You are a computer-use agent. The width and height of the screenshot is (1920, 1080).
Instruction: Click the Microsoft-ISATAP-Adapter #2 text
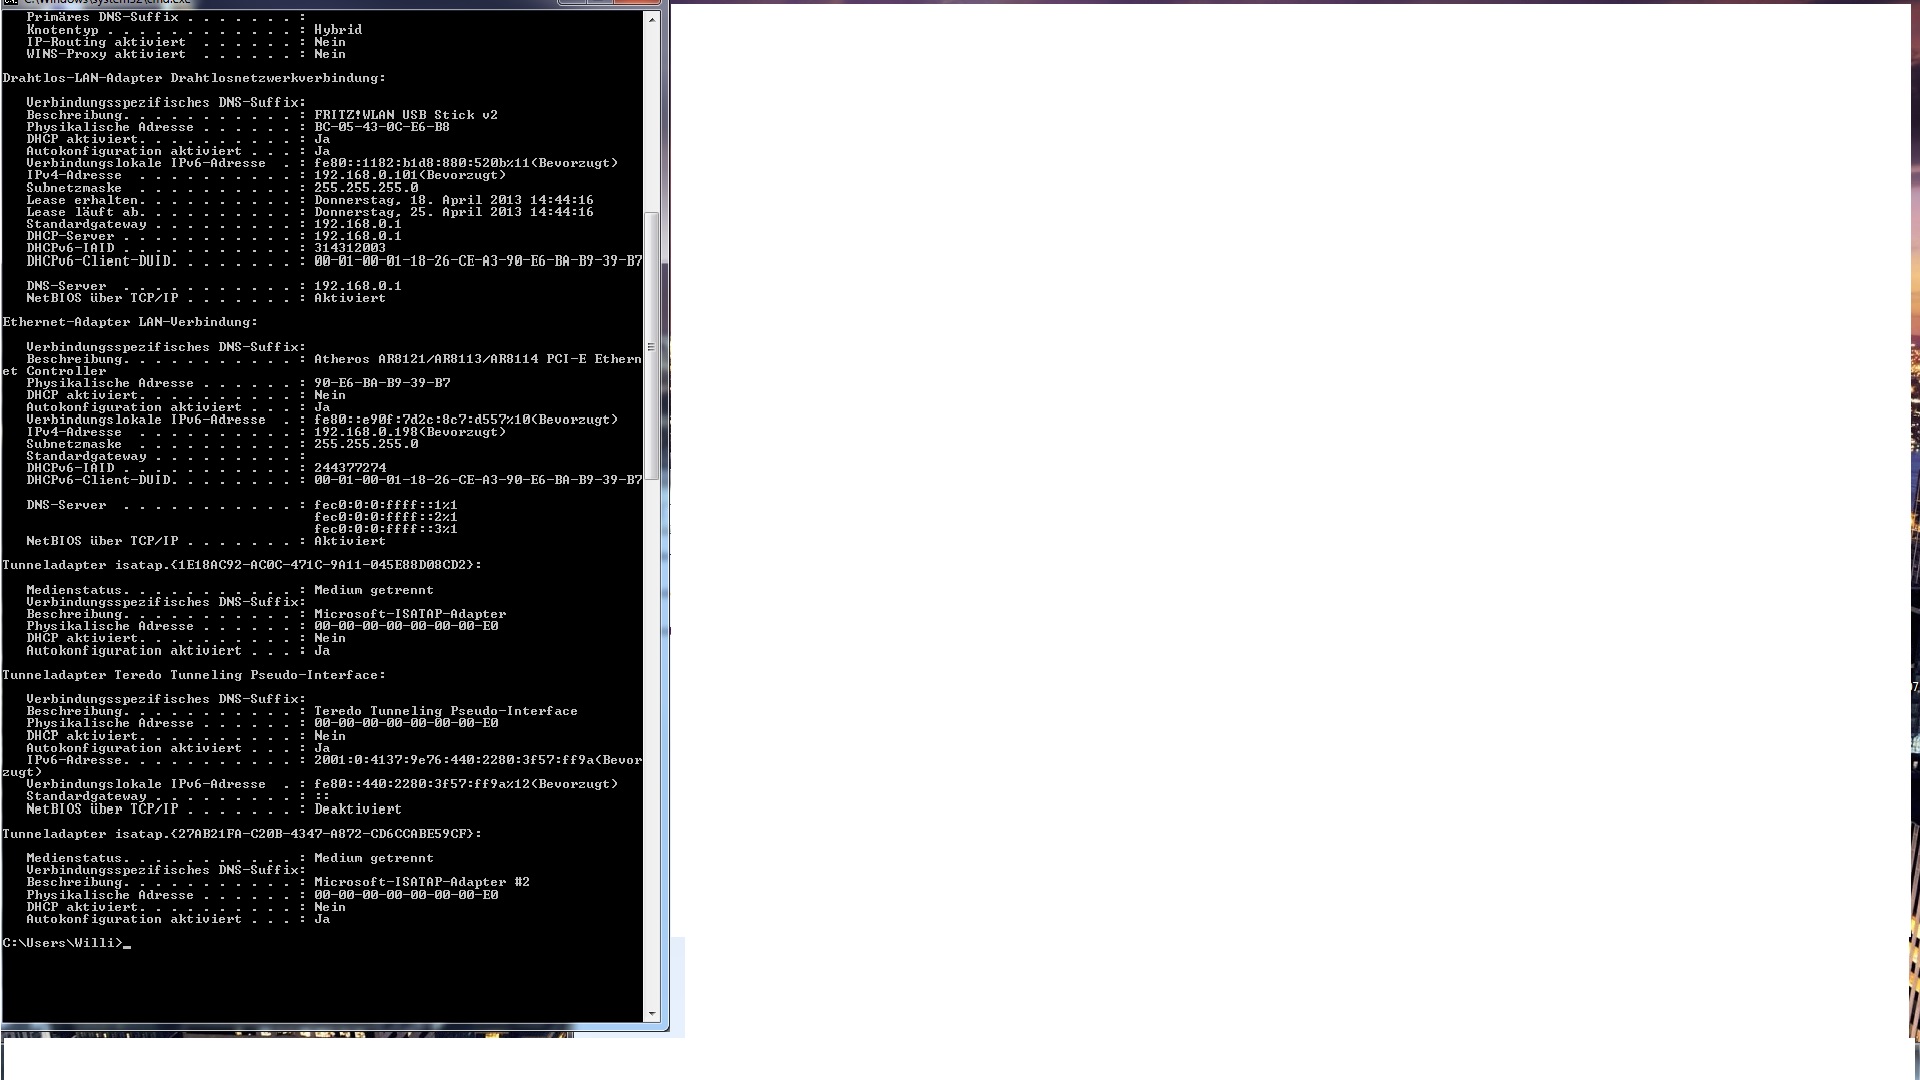click(421, 882)
